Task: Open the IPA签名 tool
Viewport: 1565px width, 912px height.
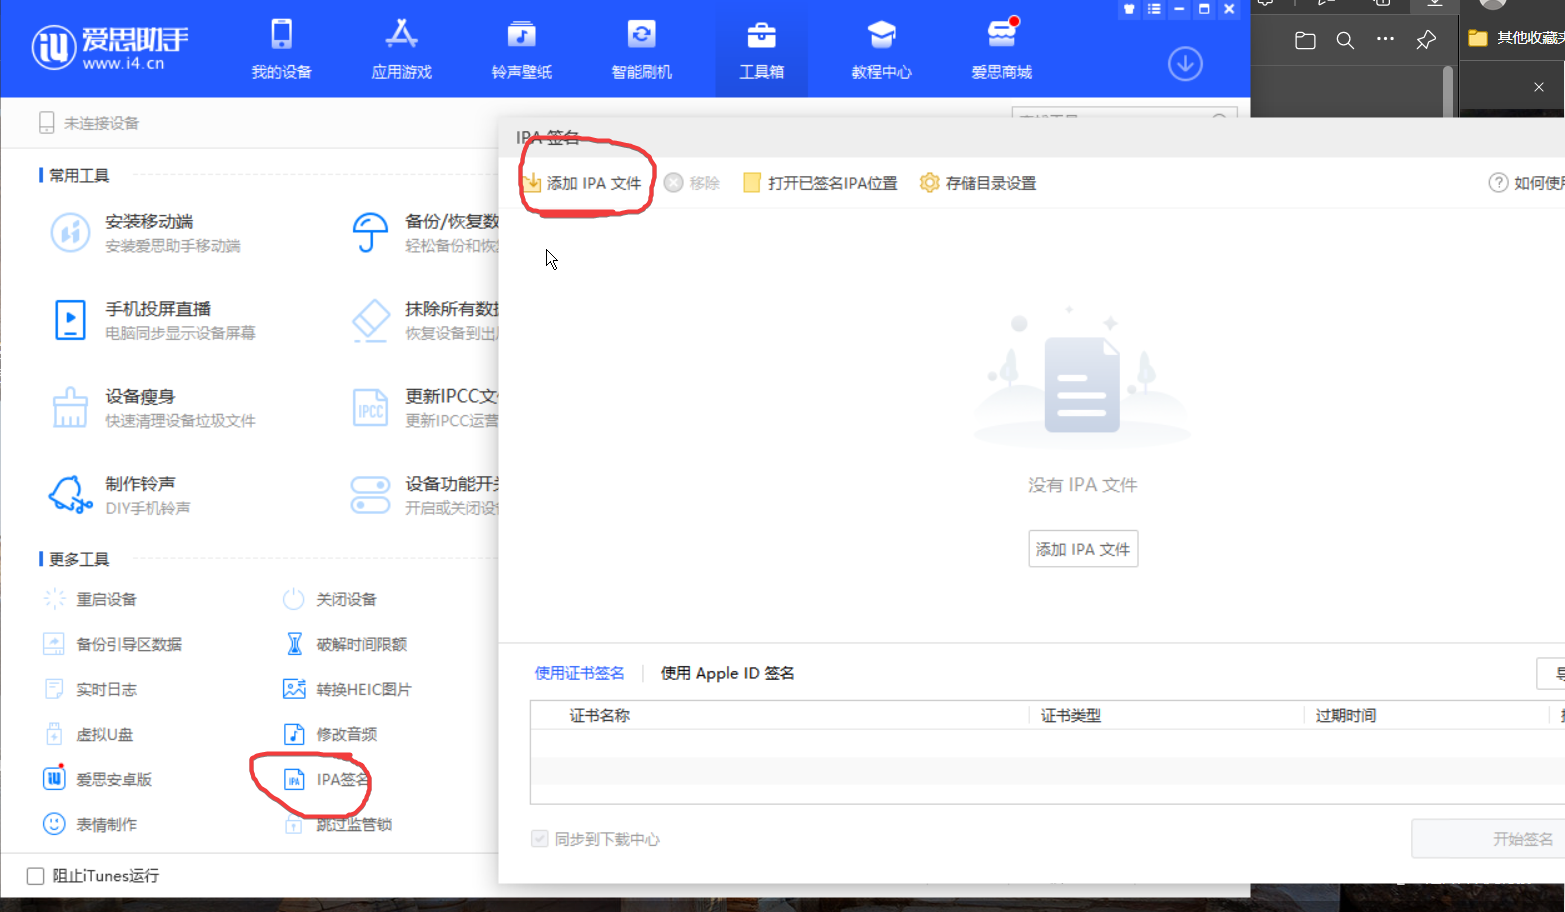Action: point(326,779)
